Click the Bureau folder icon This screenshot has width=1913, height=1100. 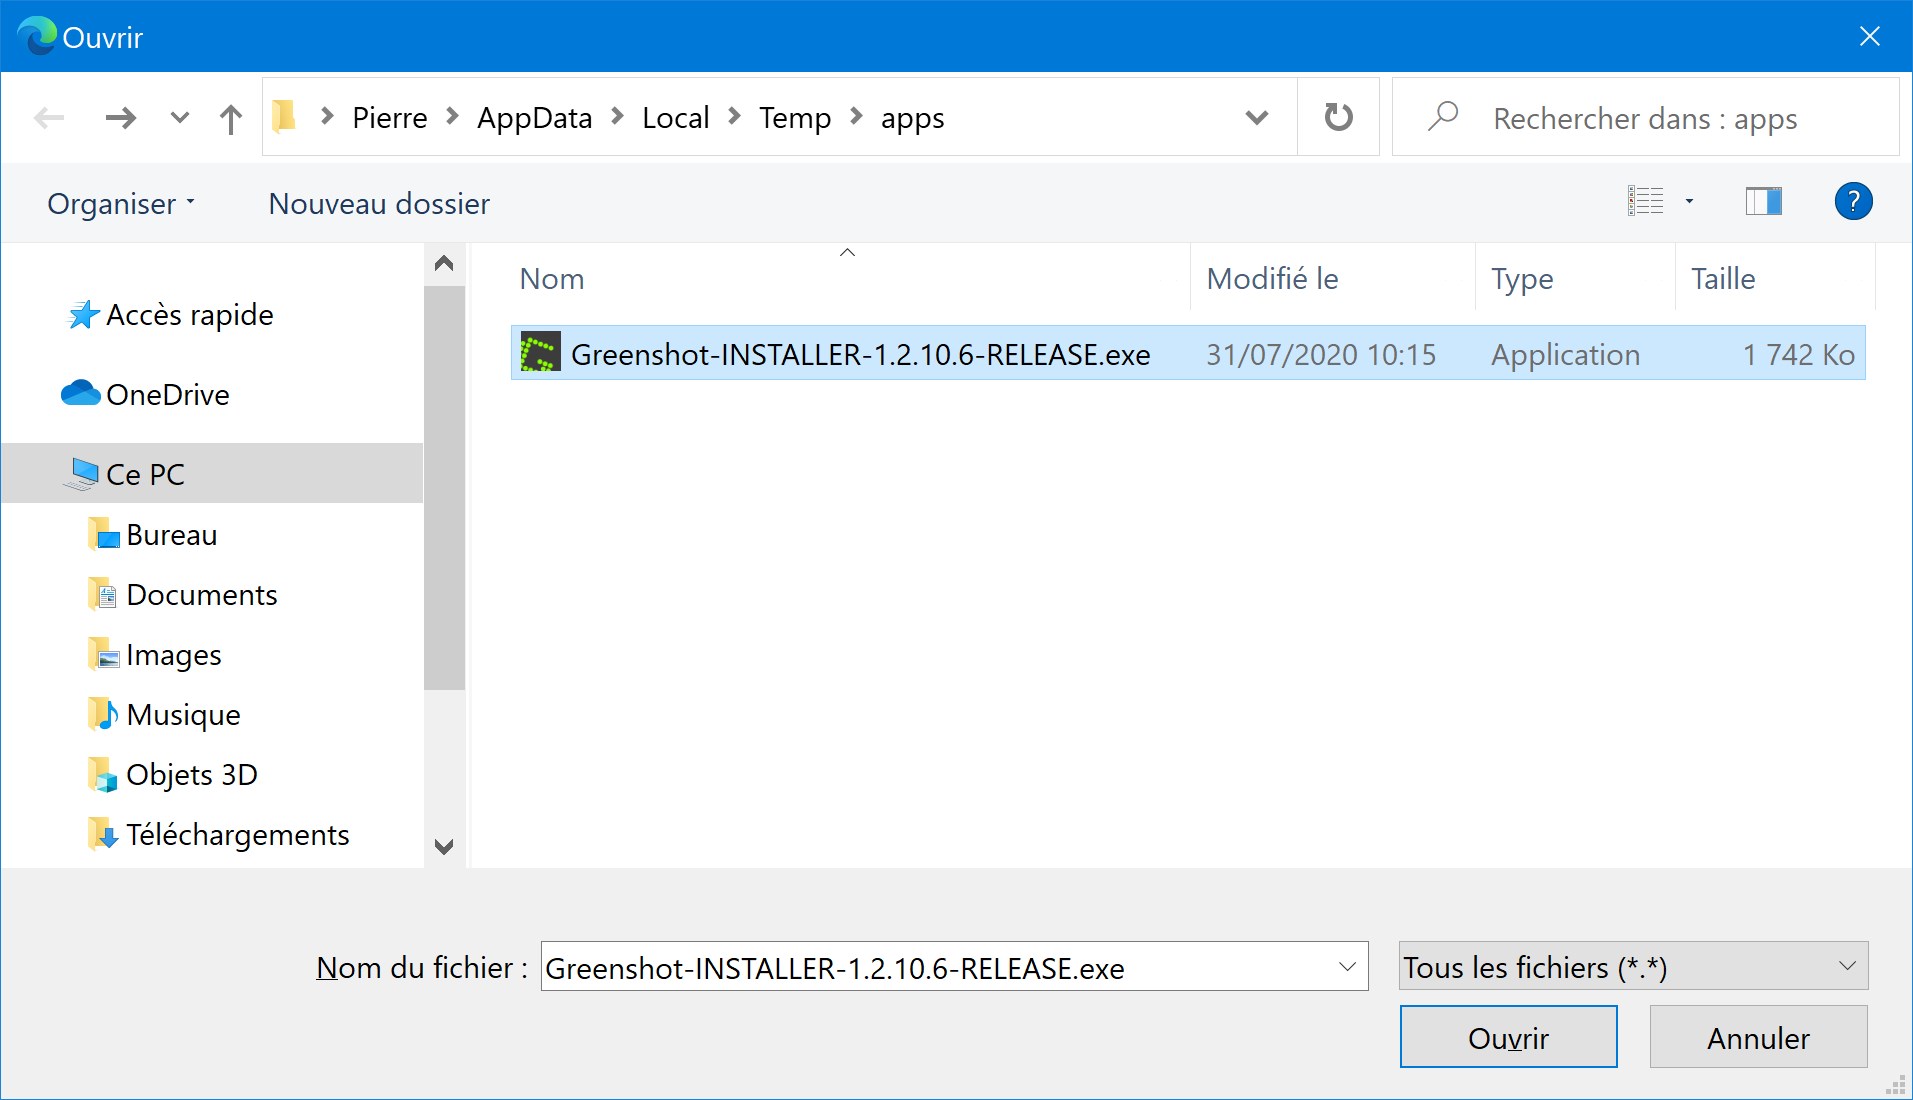click(103, 534)
